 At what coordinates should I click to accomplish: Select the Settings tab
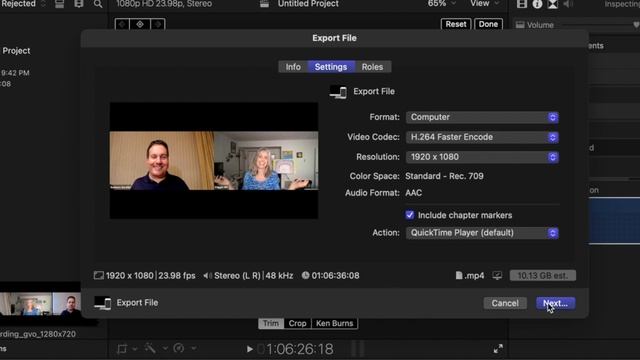point(331,67)
